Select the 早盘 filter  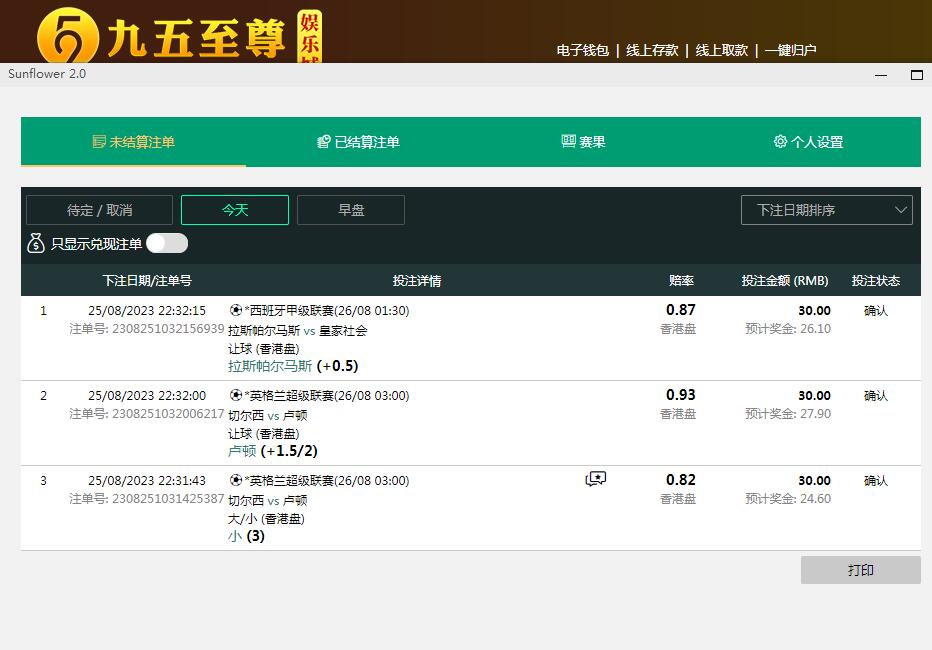point(351,210)
